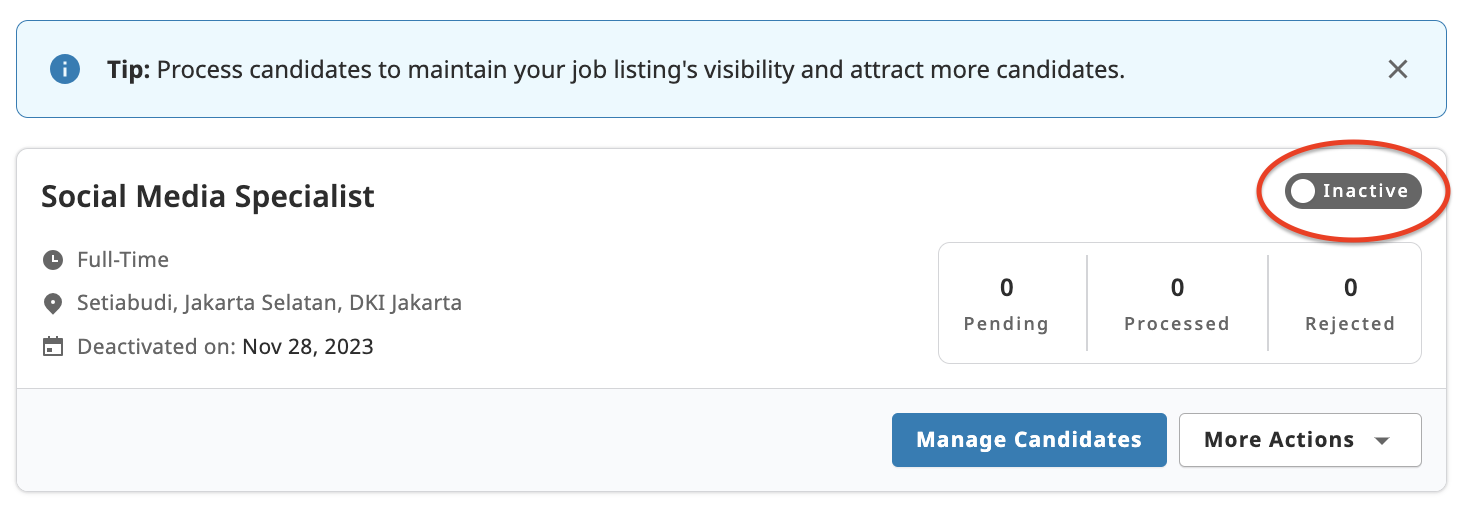
Task: Click the clock icon beside Full-Time
Action: 53,260
